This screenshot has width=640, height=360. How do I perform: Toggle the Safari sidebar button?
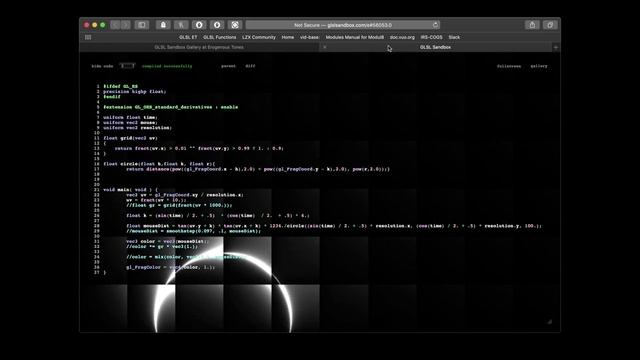coord(142,25)
